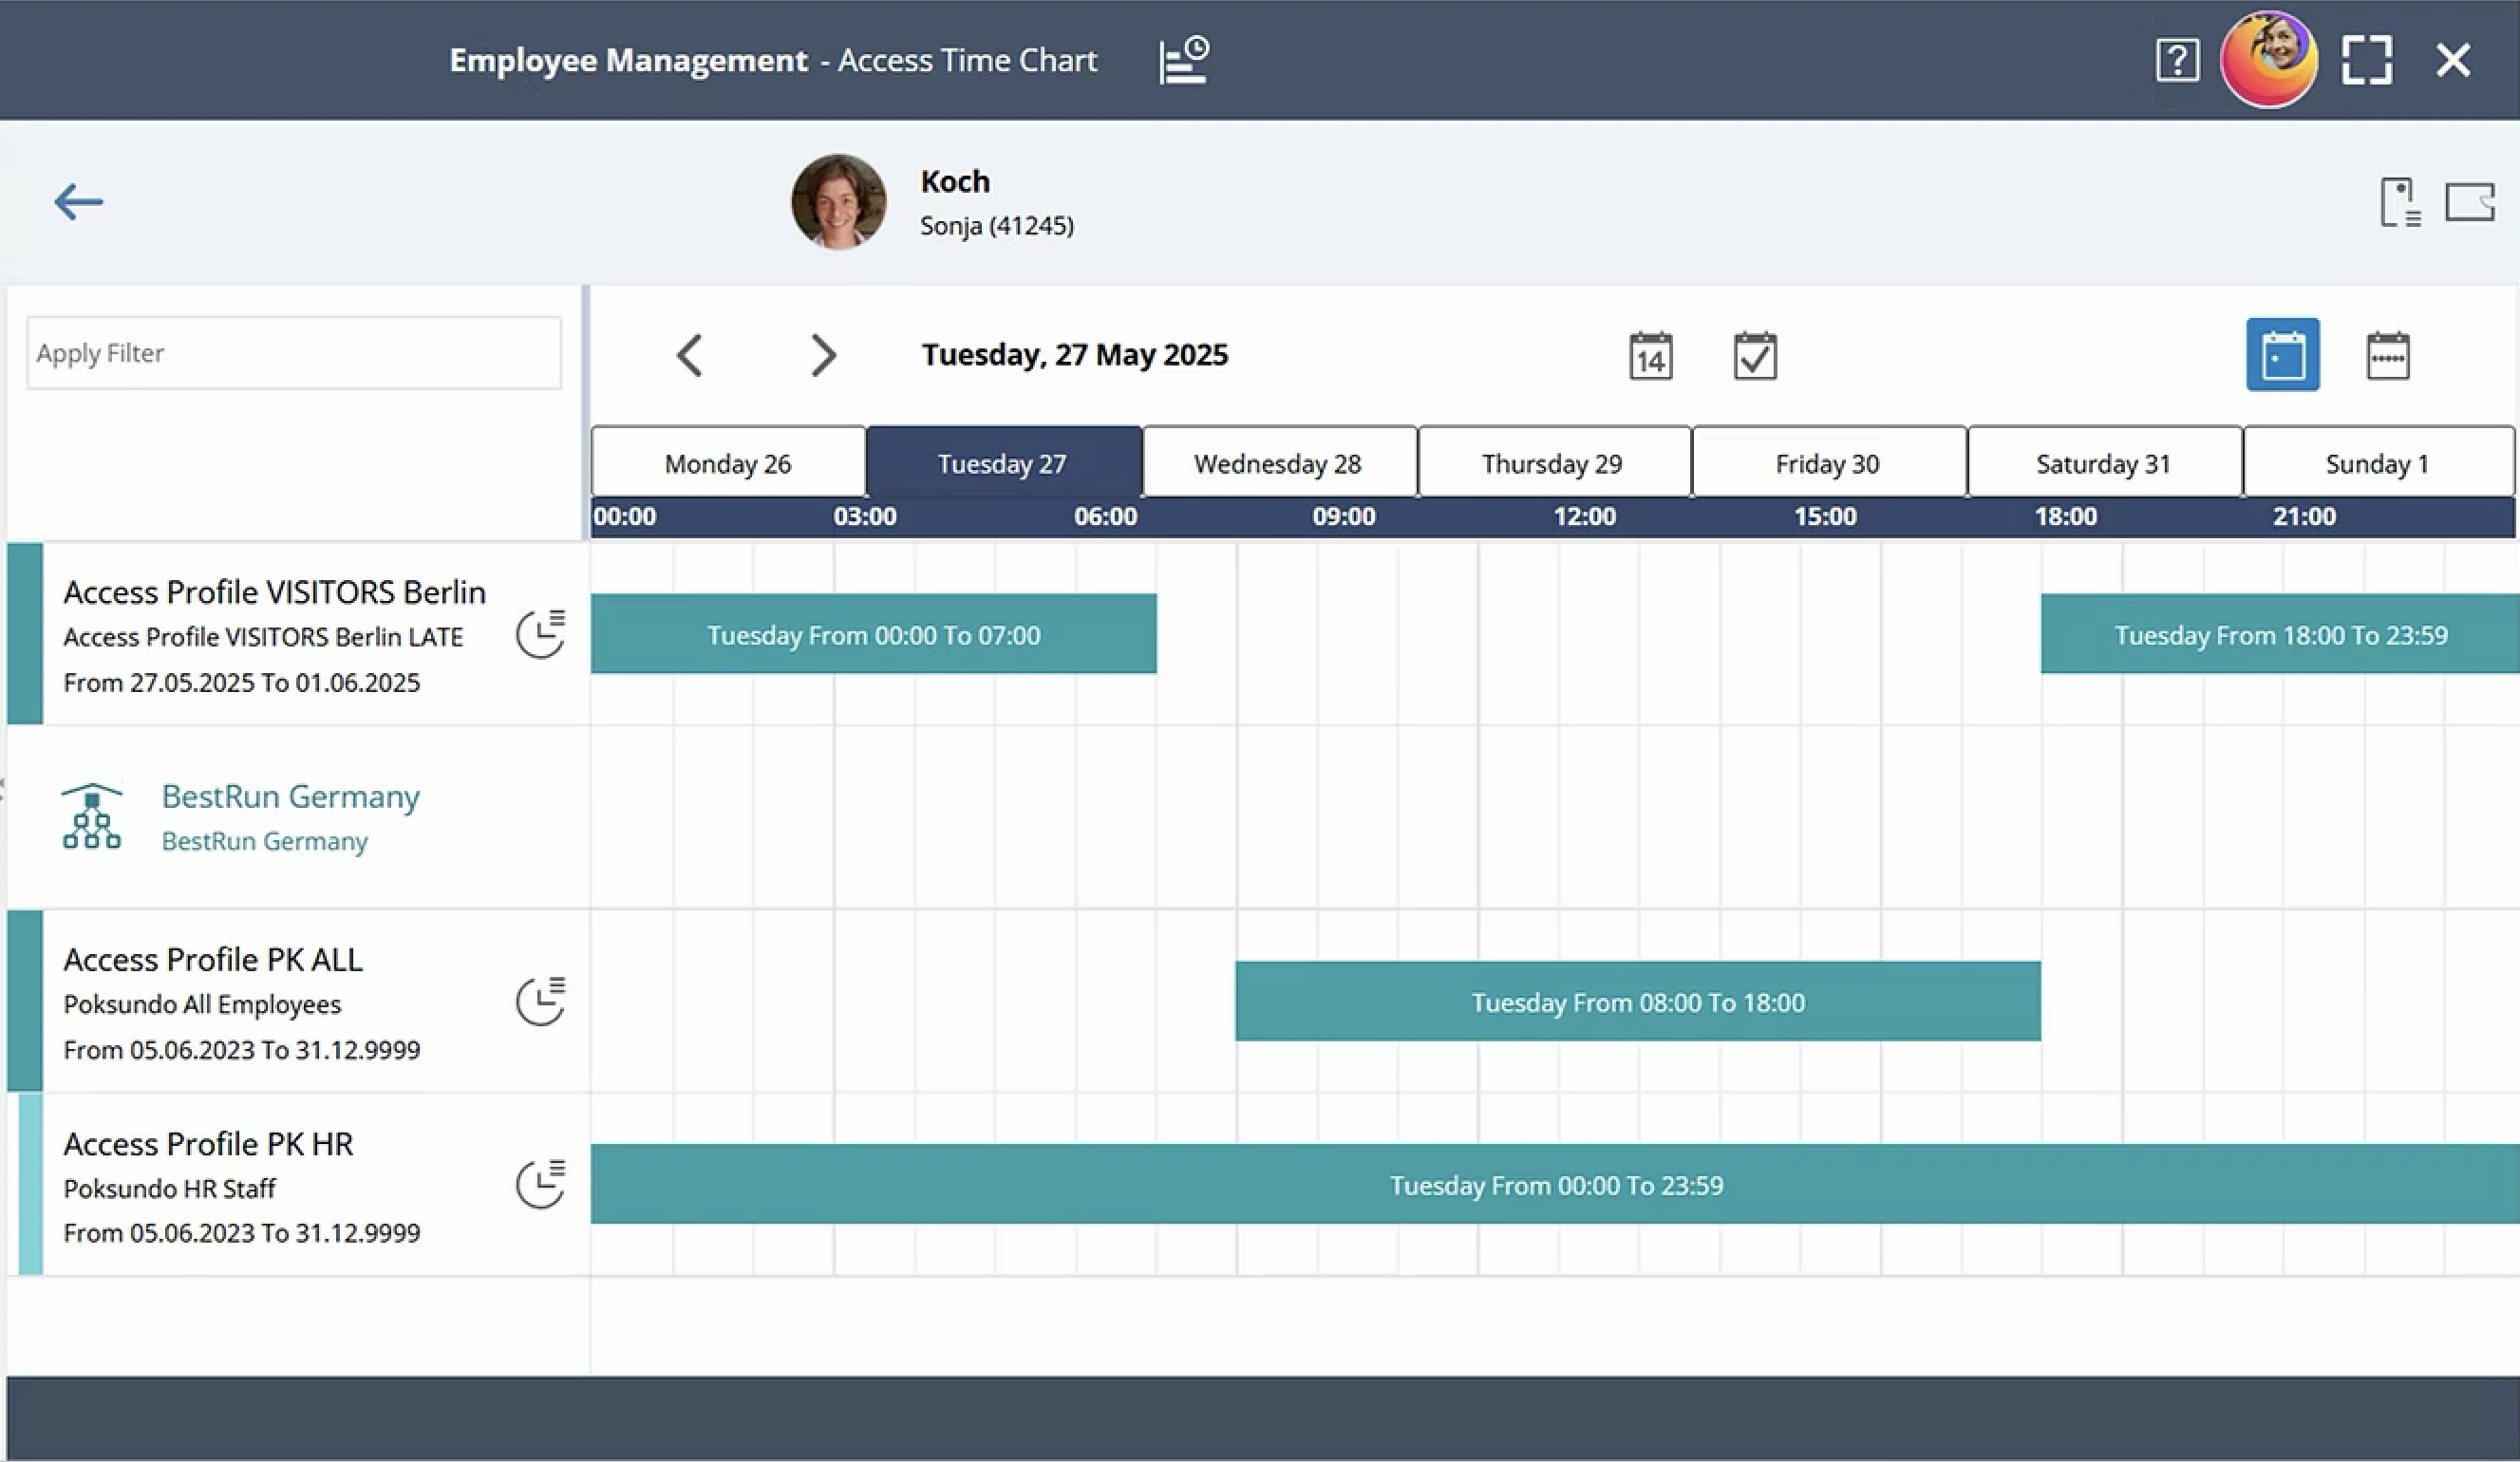Screen dimensions: 2520x1462
Task: Select the Friday 30 tab
Action: (x=1829, y=463)
